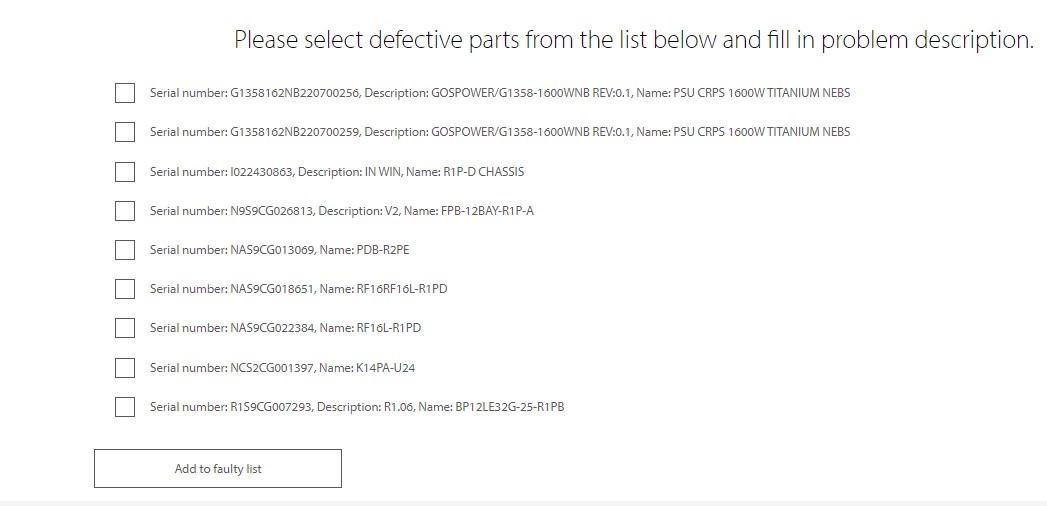This screenshot has height=506, width=1047.
Task: Select the K14PA-U24 checkbox
Action: (125, 368)
